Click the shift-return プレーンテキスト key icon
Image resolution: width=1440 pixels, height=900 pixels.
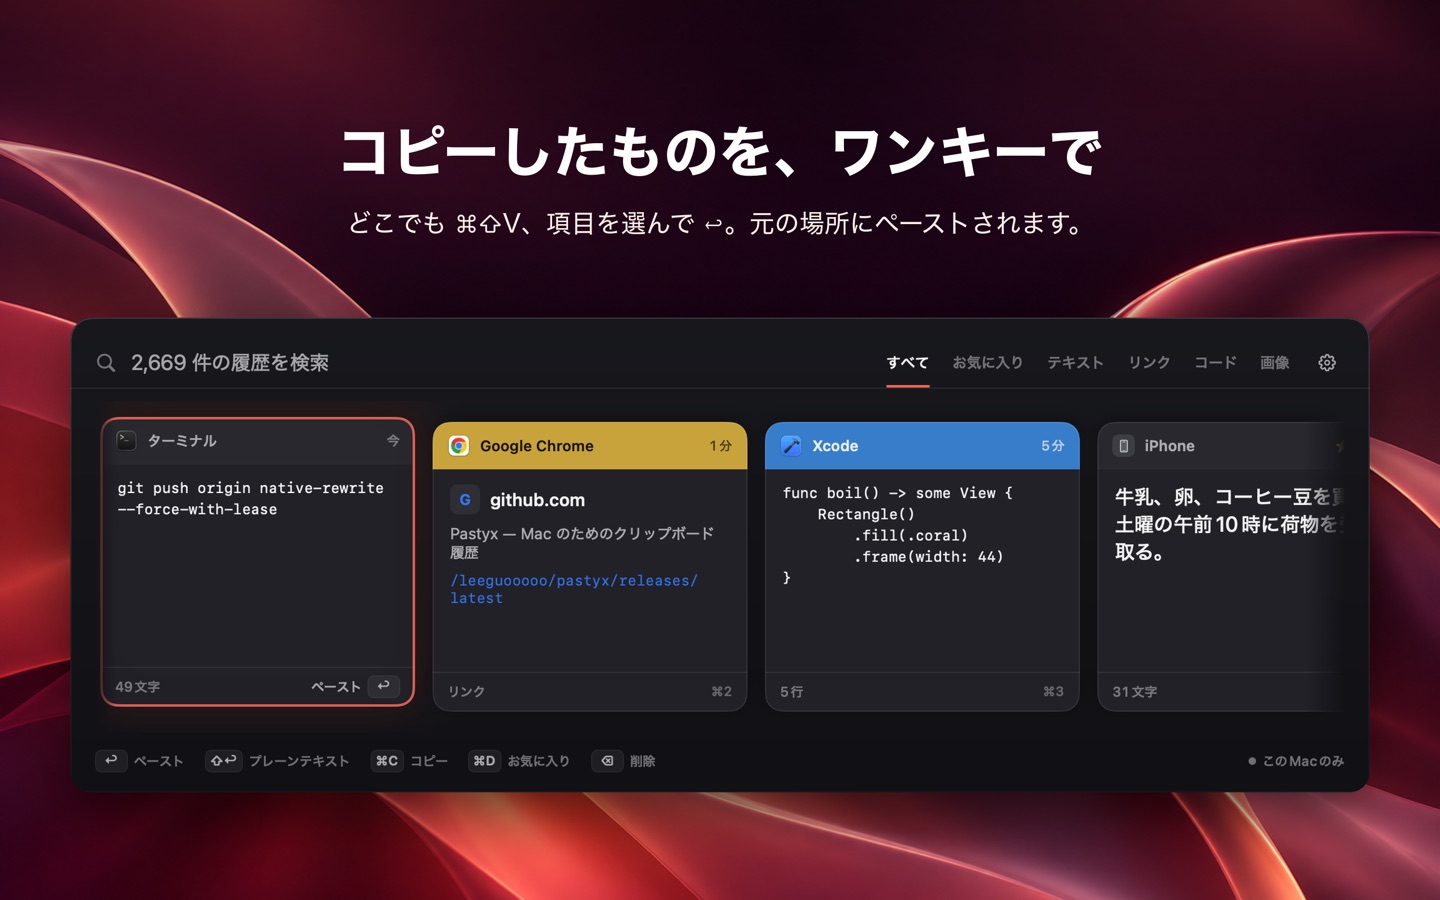223,761
